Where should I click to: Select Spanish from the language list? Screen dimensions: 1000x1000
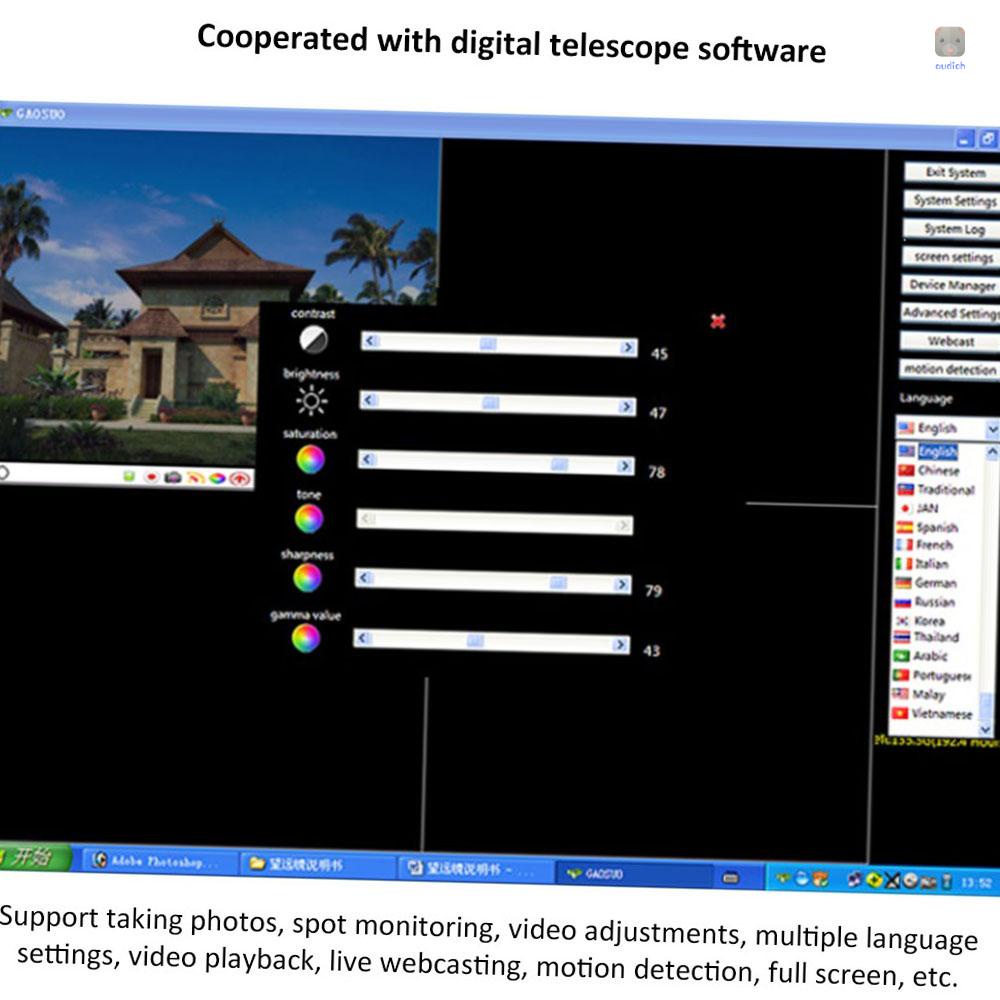coord(936,527)
